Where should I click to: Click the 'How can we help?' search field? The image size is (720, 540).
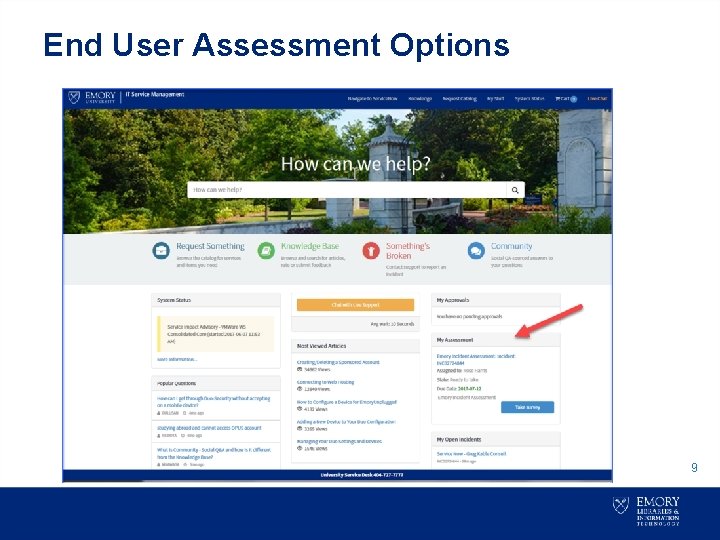pyautogui.click(x=347, y=190)
